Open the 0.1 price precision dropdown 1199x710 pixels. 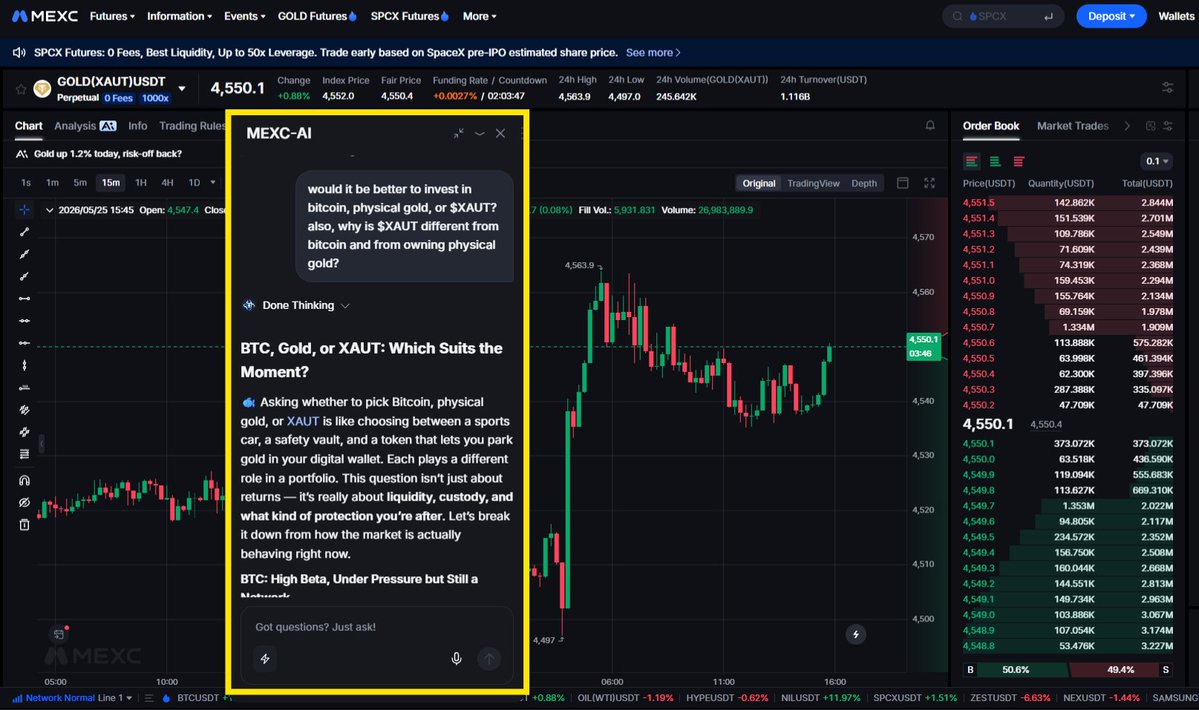click(1156, 161)
